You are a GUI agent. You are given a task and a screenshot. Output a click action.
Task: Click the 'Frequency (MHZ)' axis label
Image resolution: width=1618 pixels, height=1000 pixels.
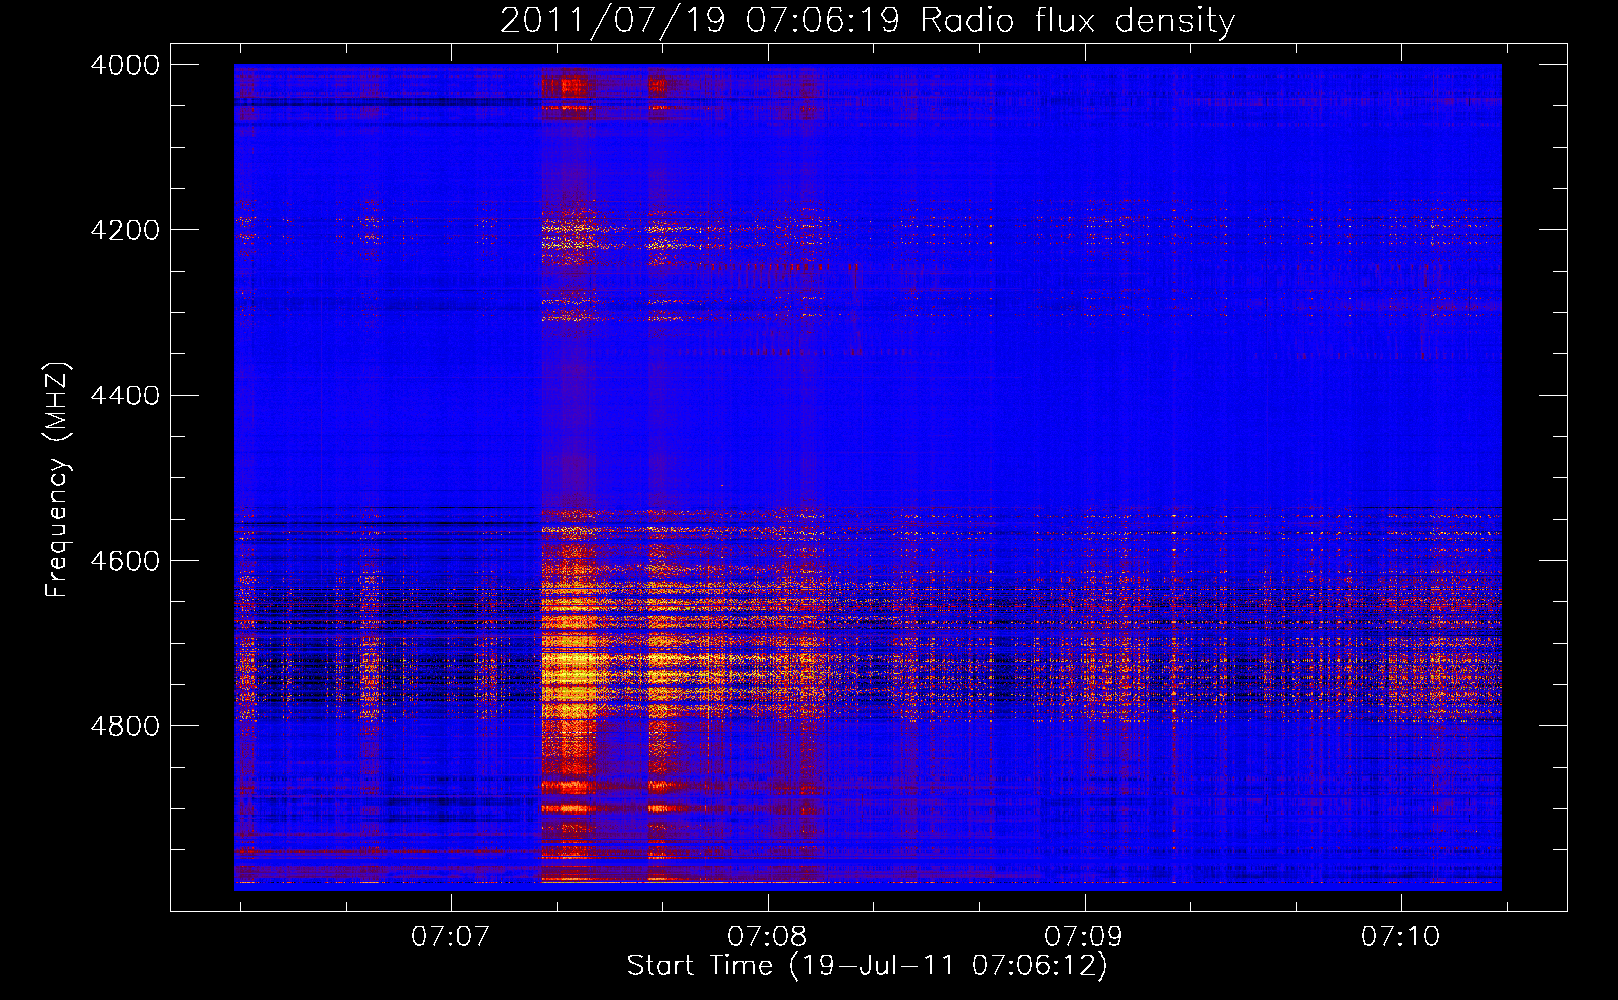pos(57,480)
